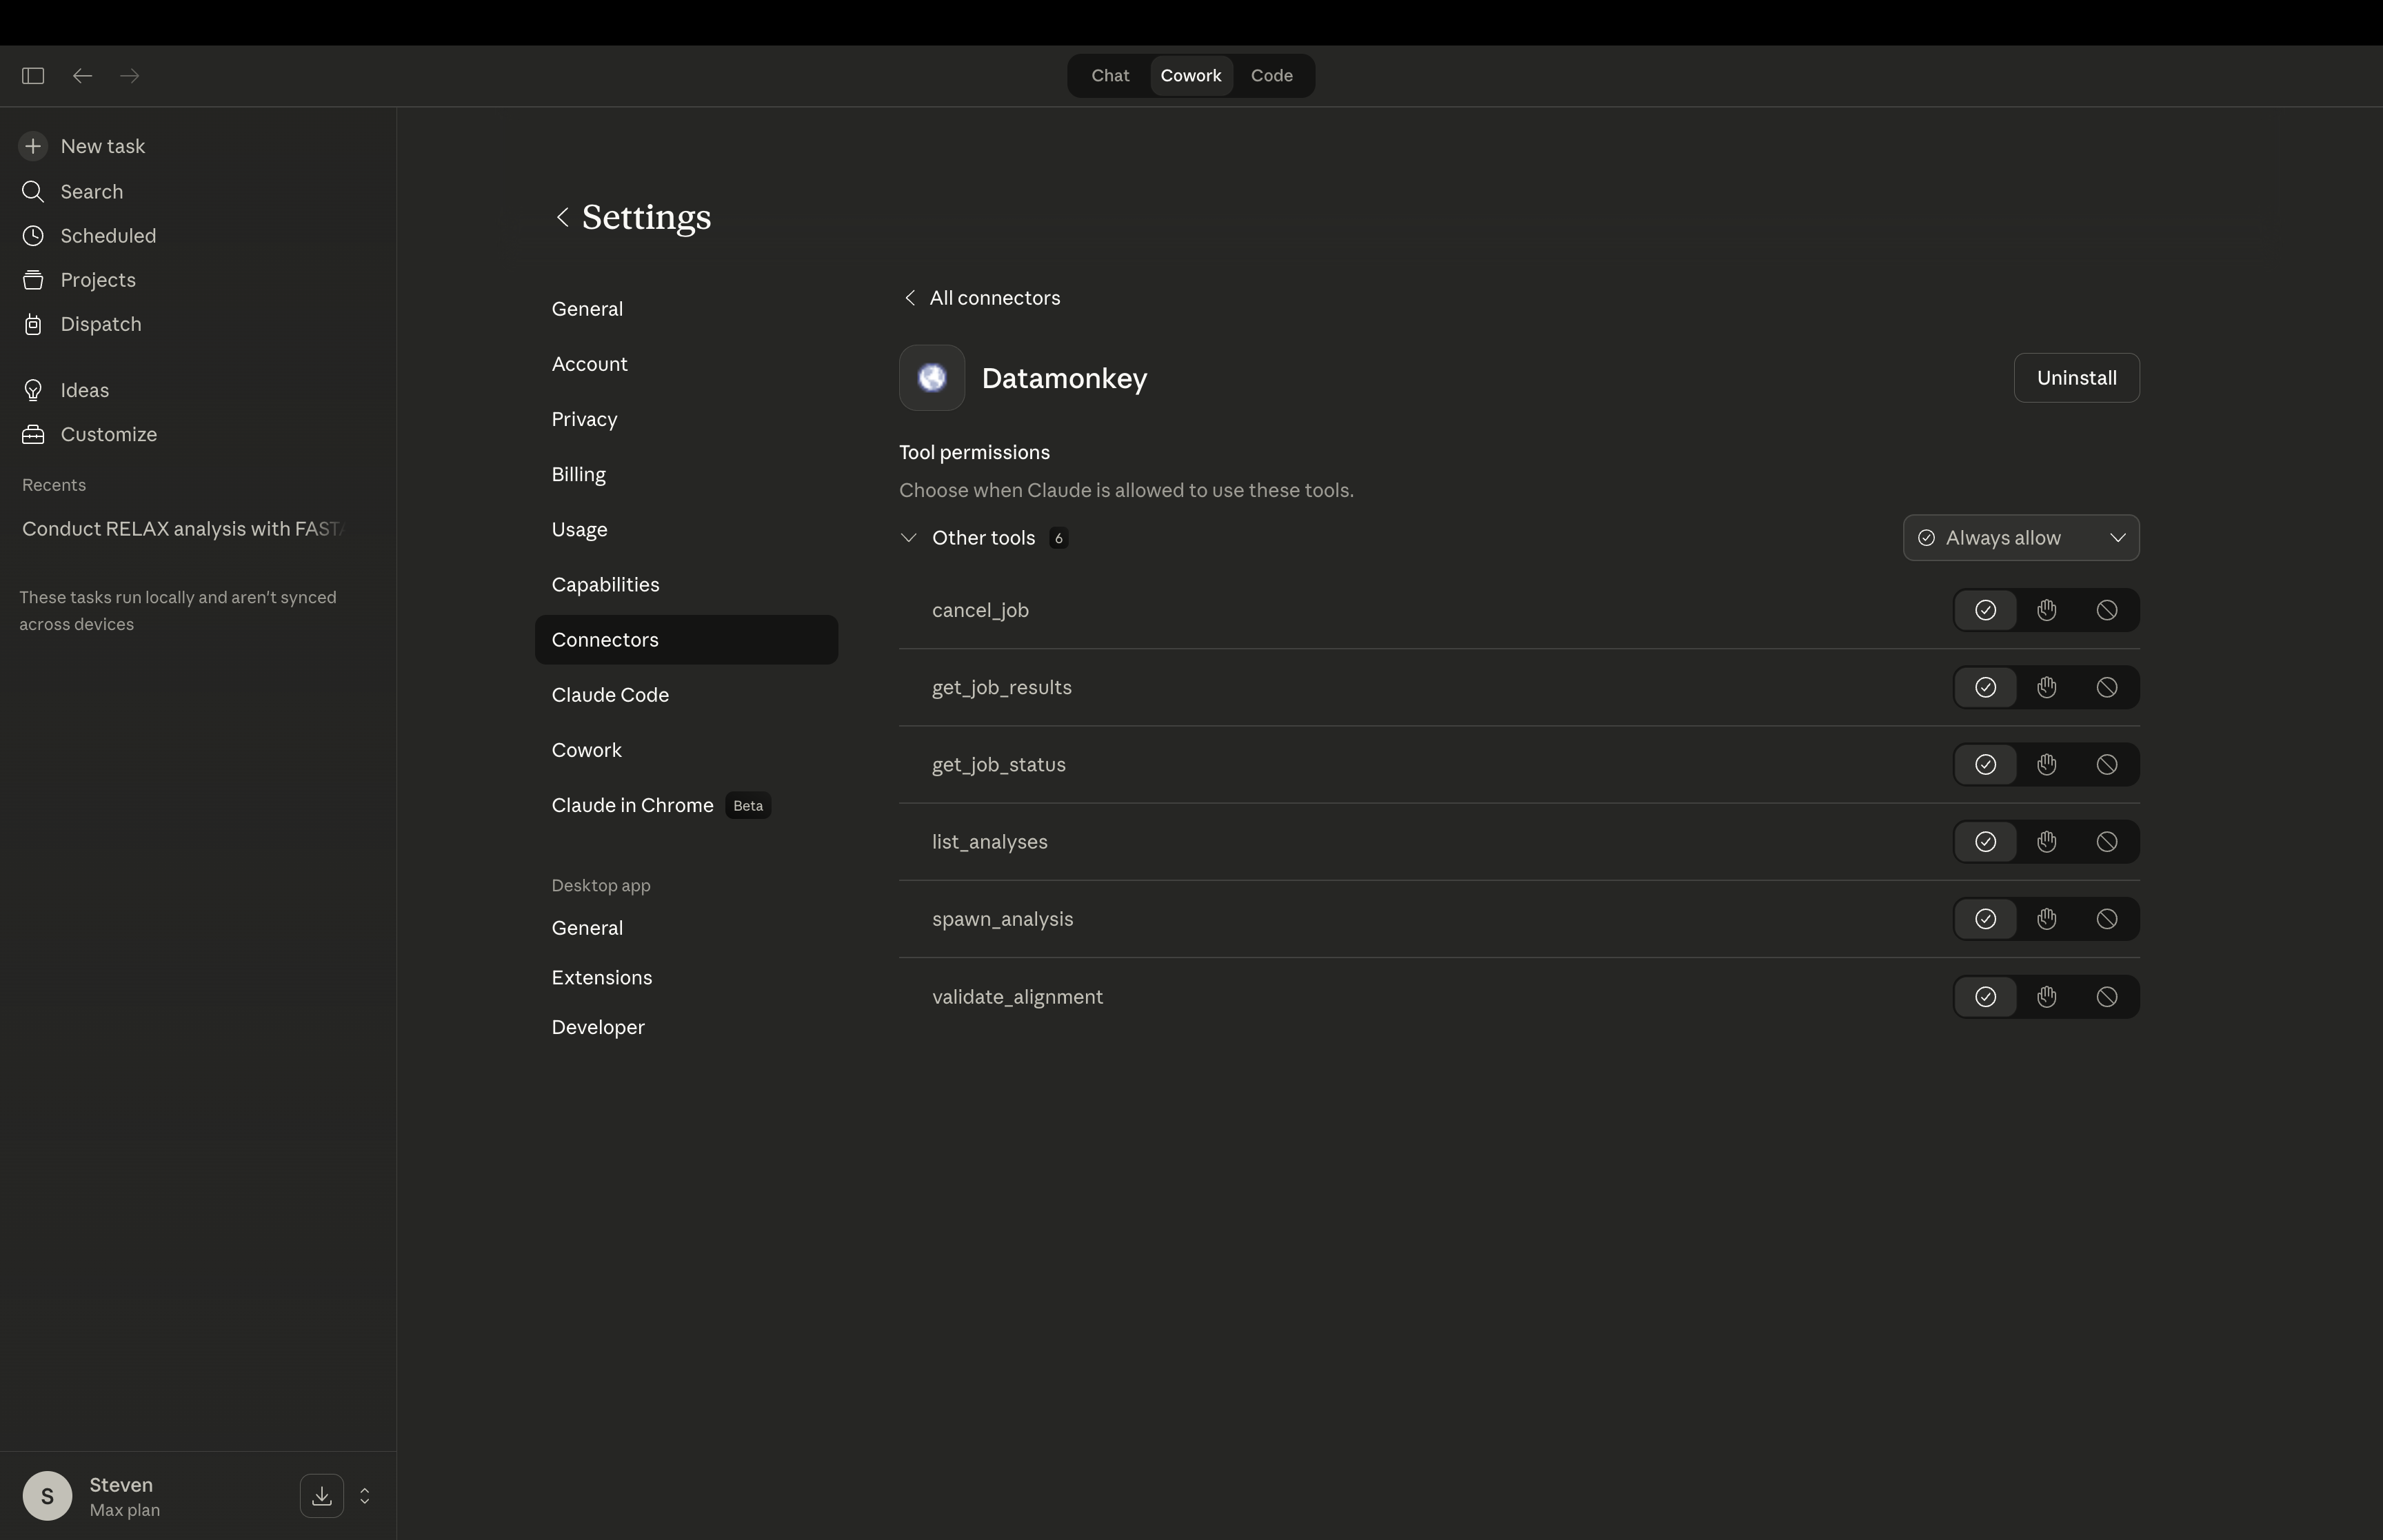
Task: Open recent task Conduct RELAX analysis
Action: (x=180, y=528)
